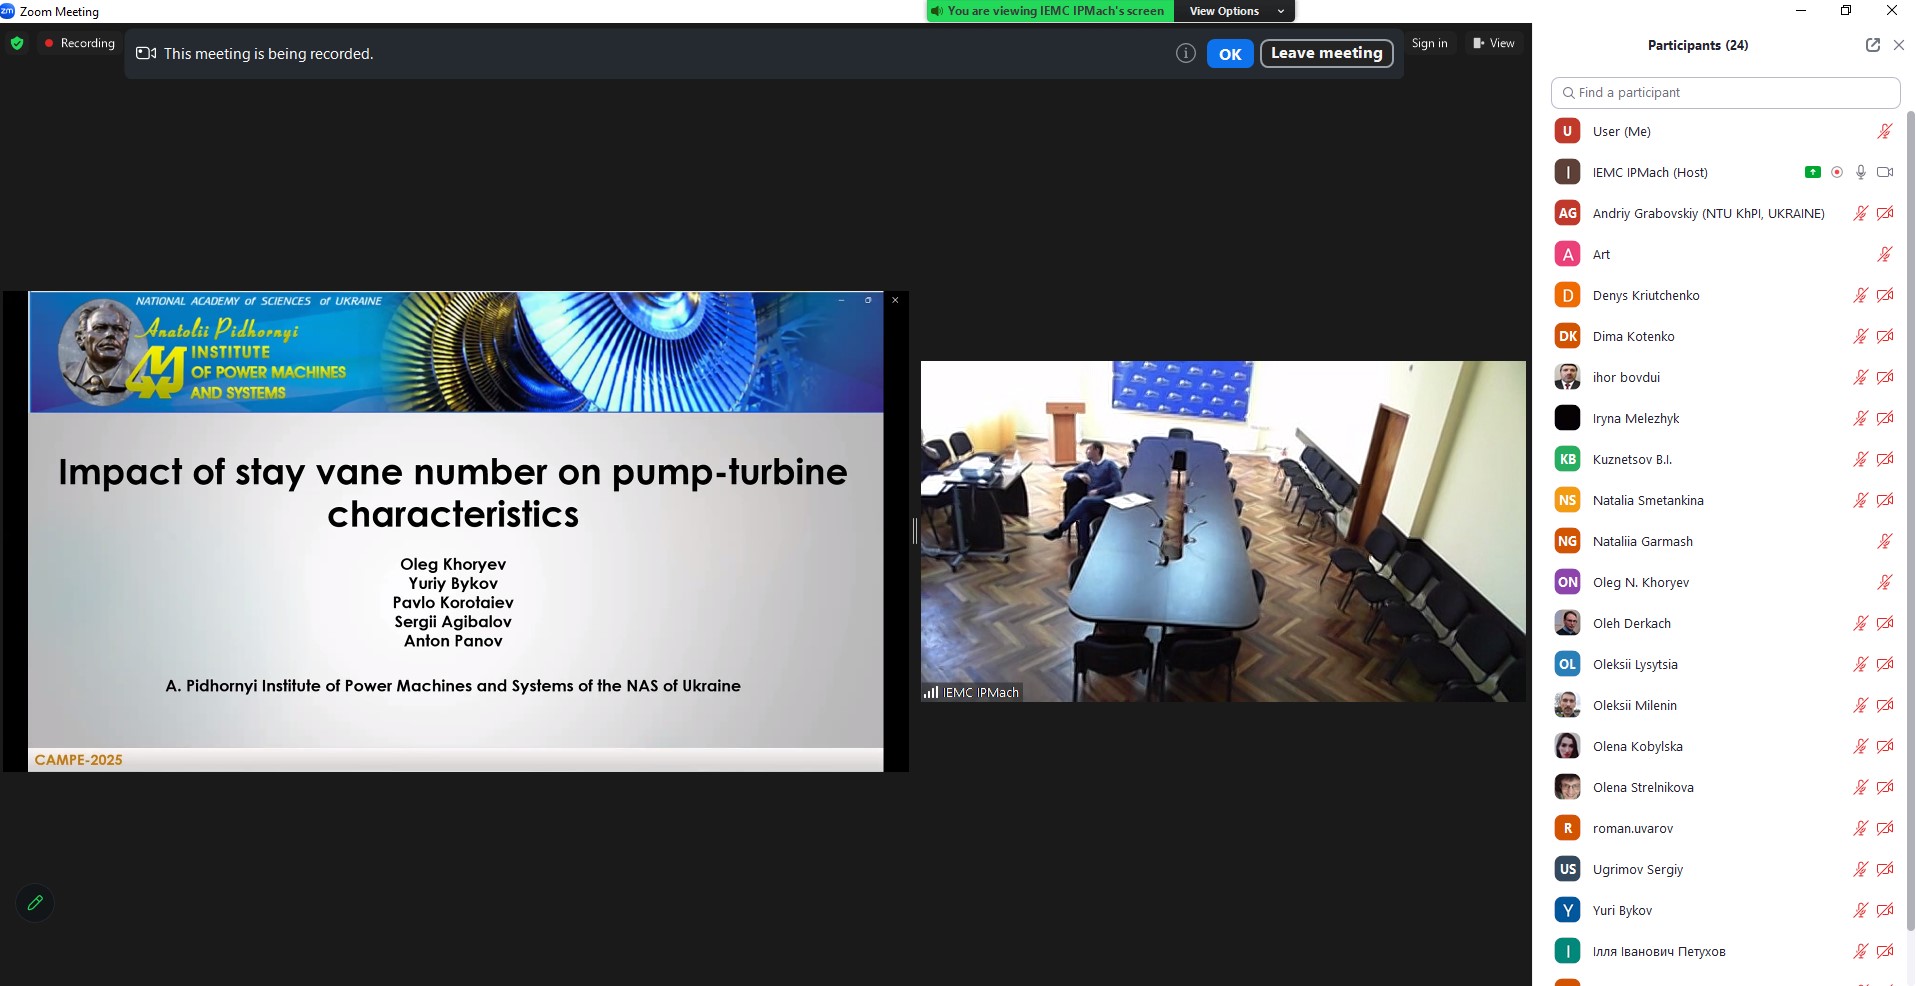Open the View Options dropdown

(1235, 11)
